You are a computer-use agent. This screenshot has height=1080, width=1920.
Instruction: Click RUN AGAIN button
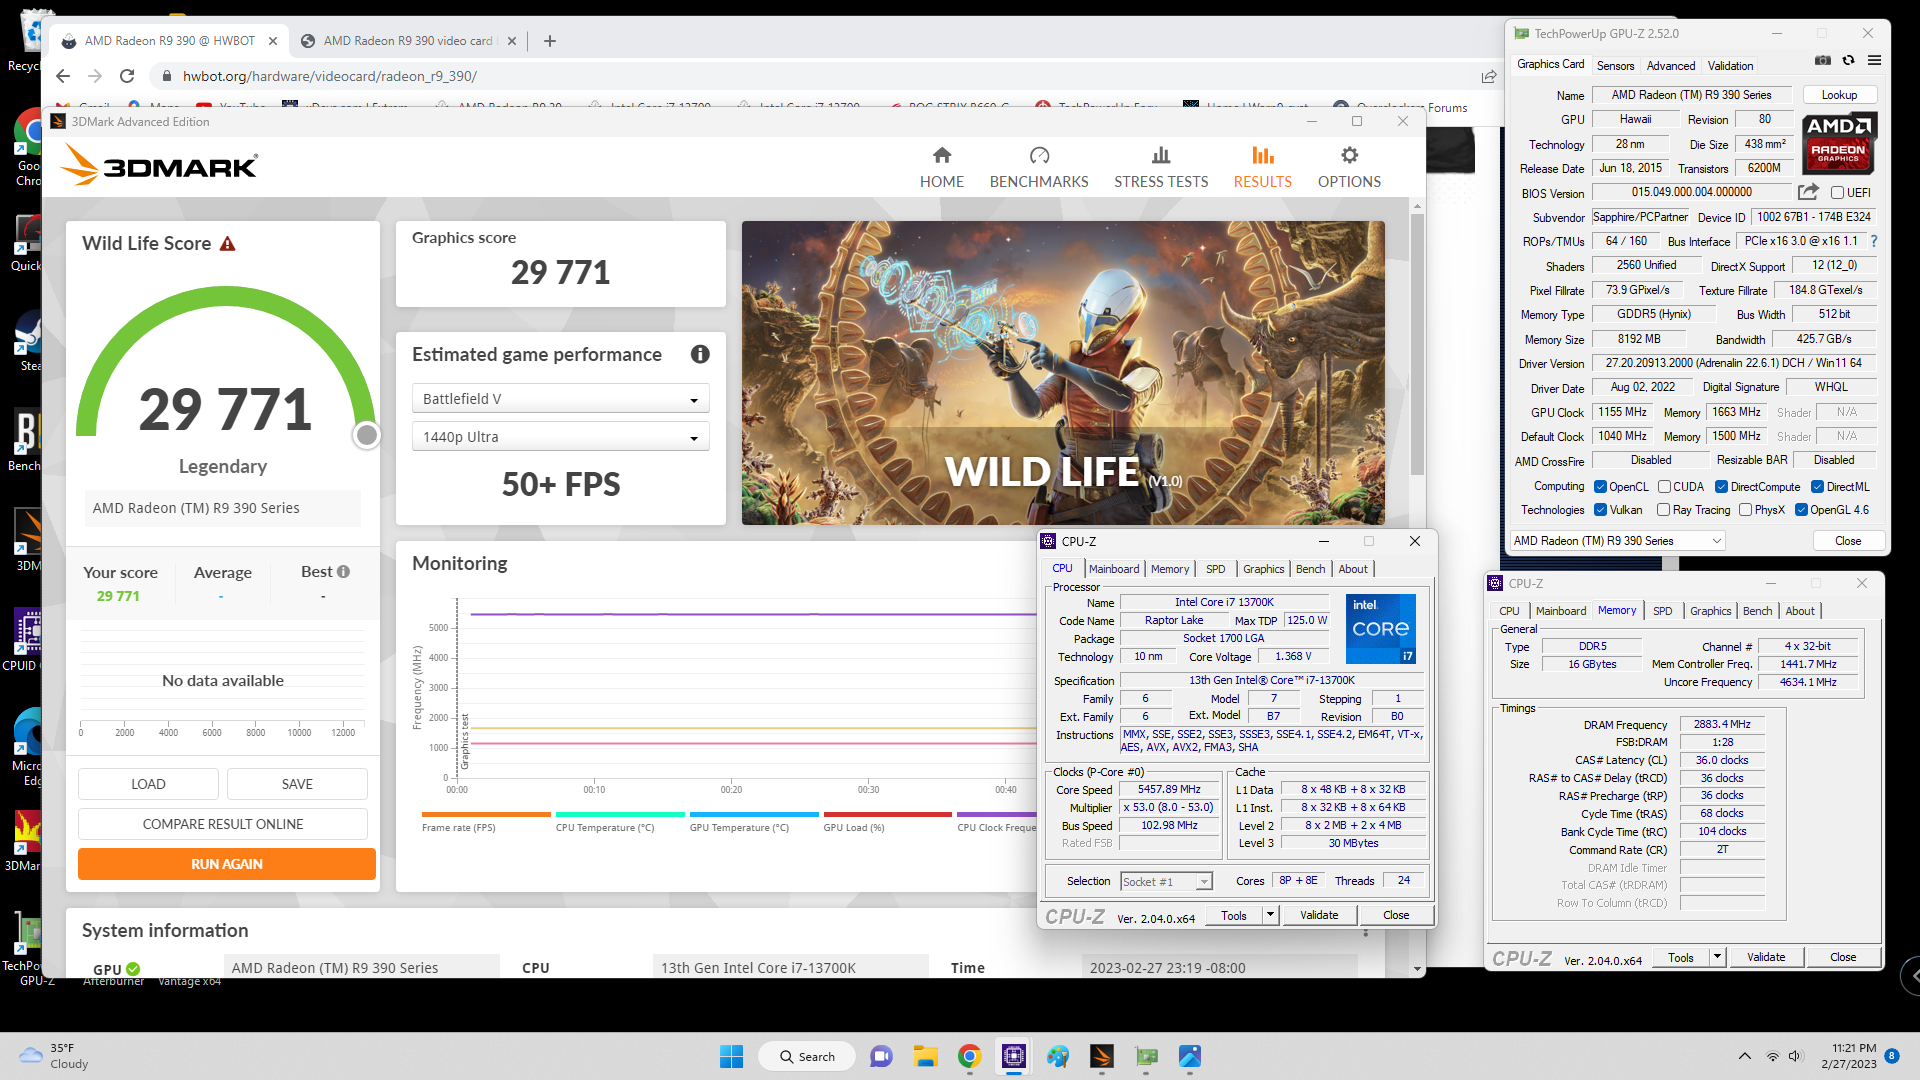pyautogui.click(x=227, y=864)
